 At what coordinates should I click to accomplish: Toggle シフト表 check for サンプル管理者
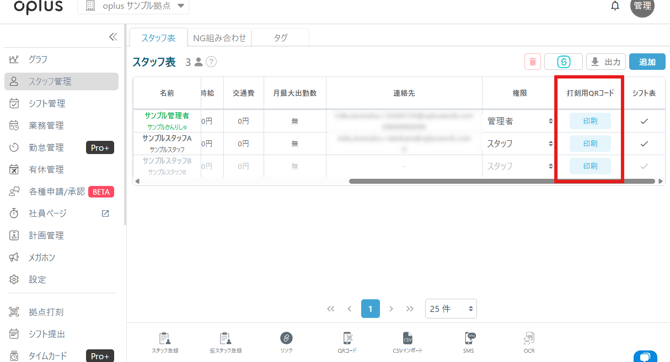click(x=644, y=121)
